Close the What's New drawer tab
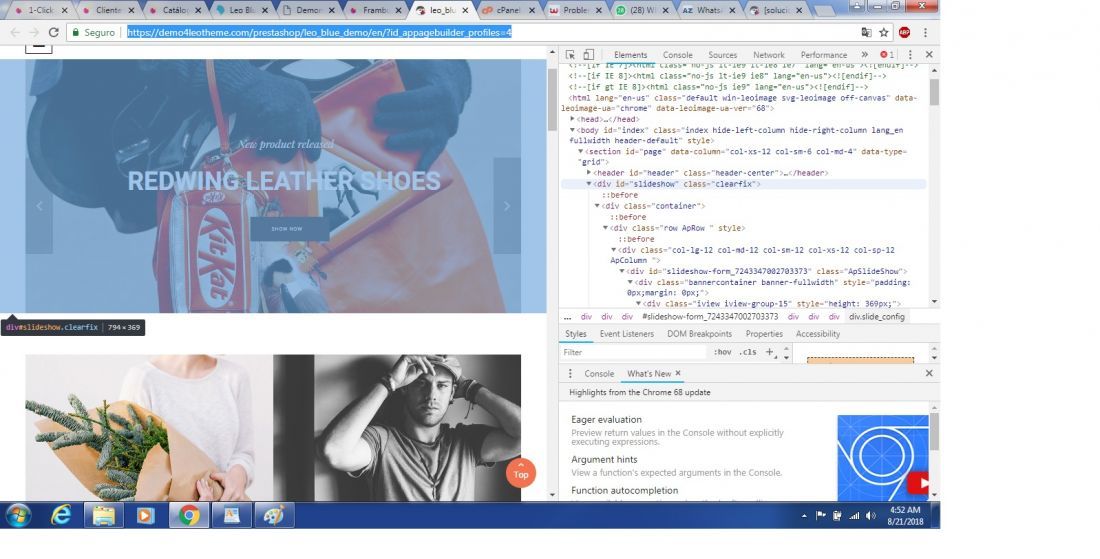Screen dimensions: 1100x559 coord(678,373)
